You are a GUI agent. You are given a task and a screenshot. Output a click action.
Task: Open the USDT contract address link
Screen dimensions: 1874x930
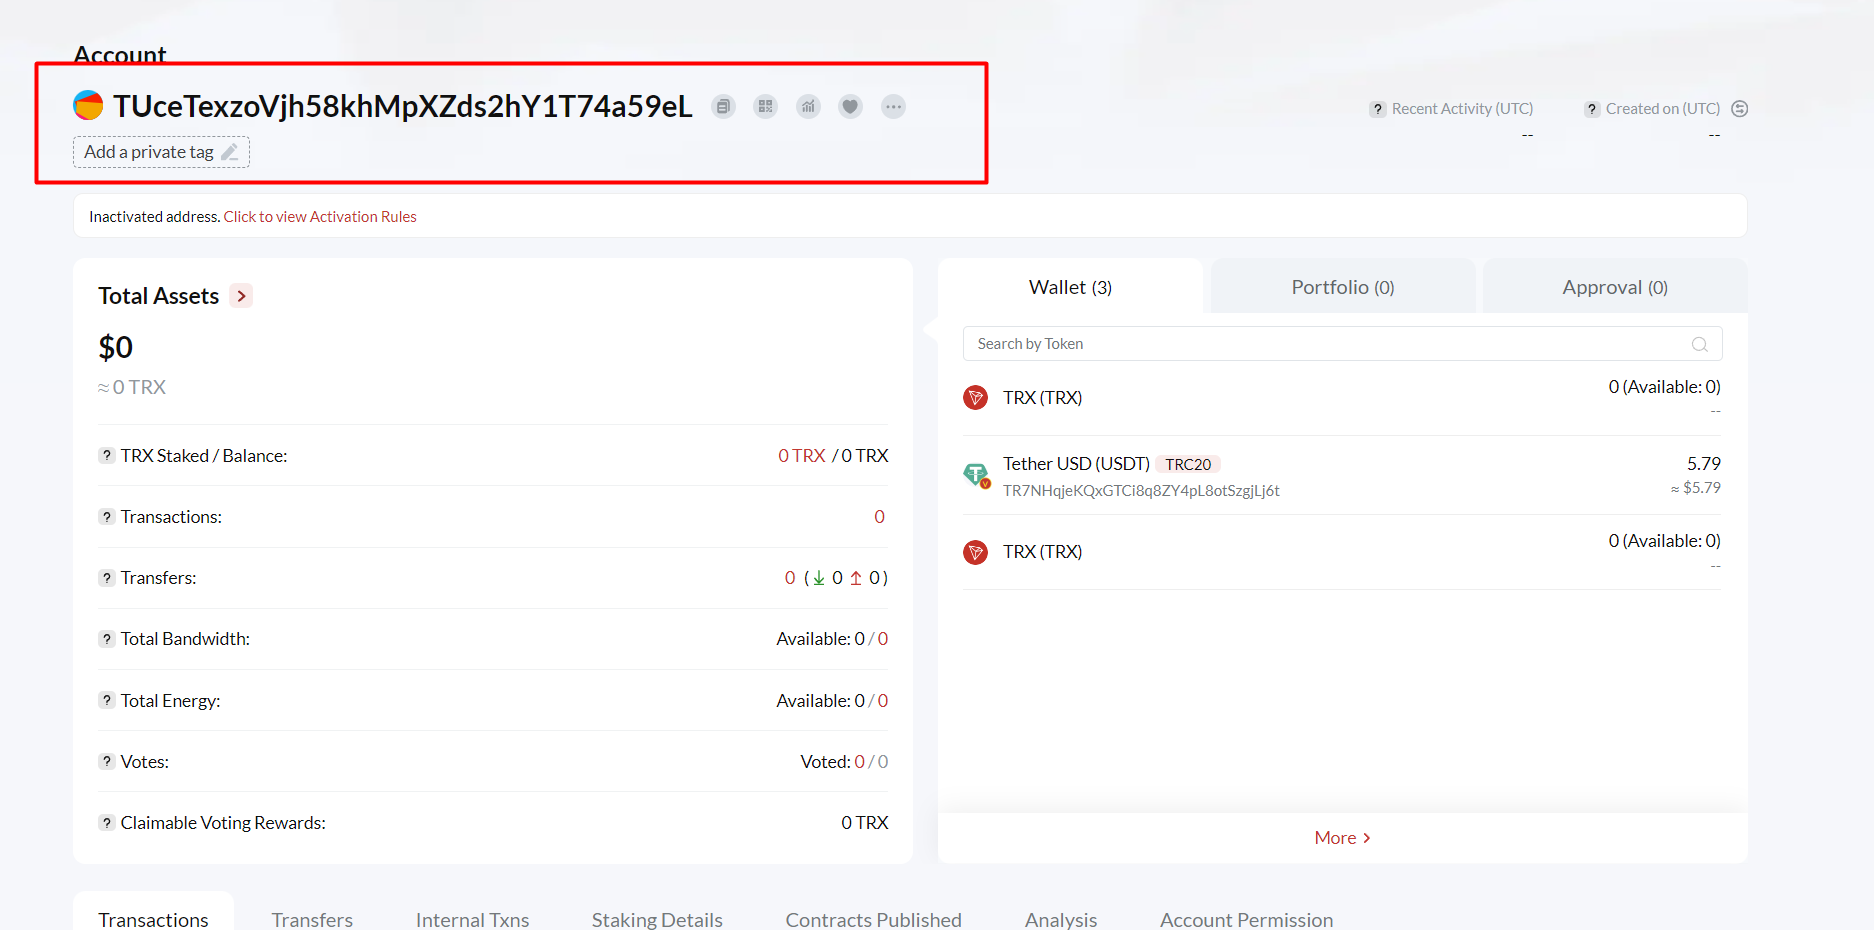[1141, 491]
